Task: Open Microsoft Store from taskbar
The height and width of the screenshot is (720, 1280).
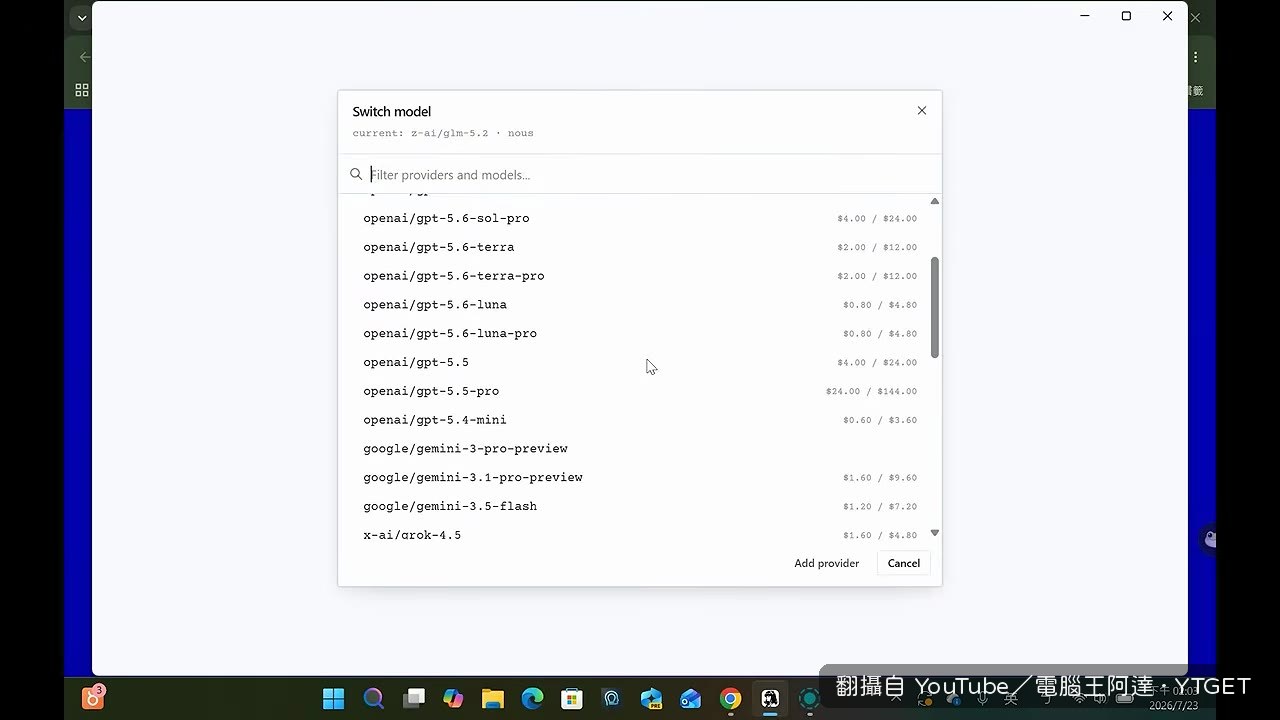Action: [x=572, y=698]
